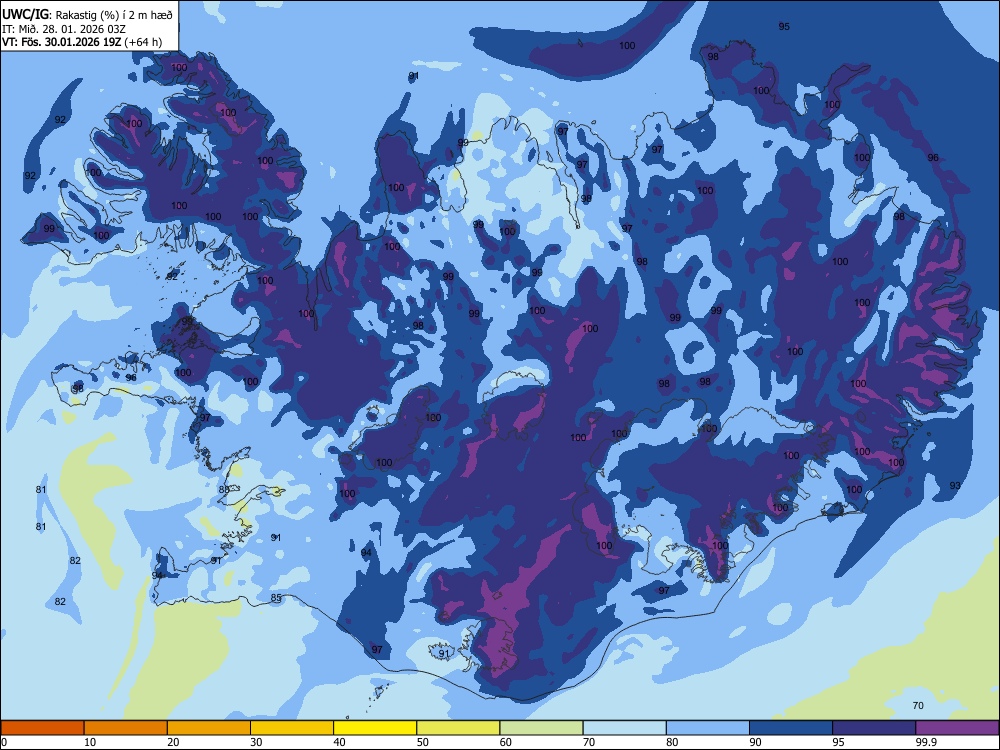
Task: Pick the bright yellow 40–50% legend swatch
Action: pyautogui.click(x=375, y=728)
